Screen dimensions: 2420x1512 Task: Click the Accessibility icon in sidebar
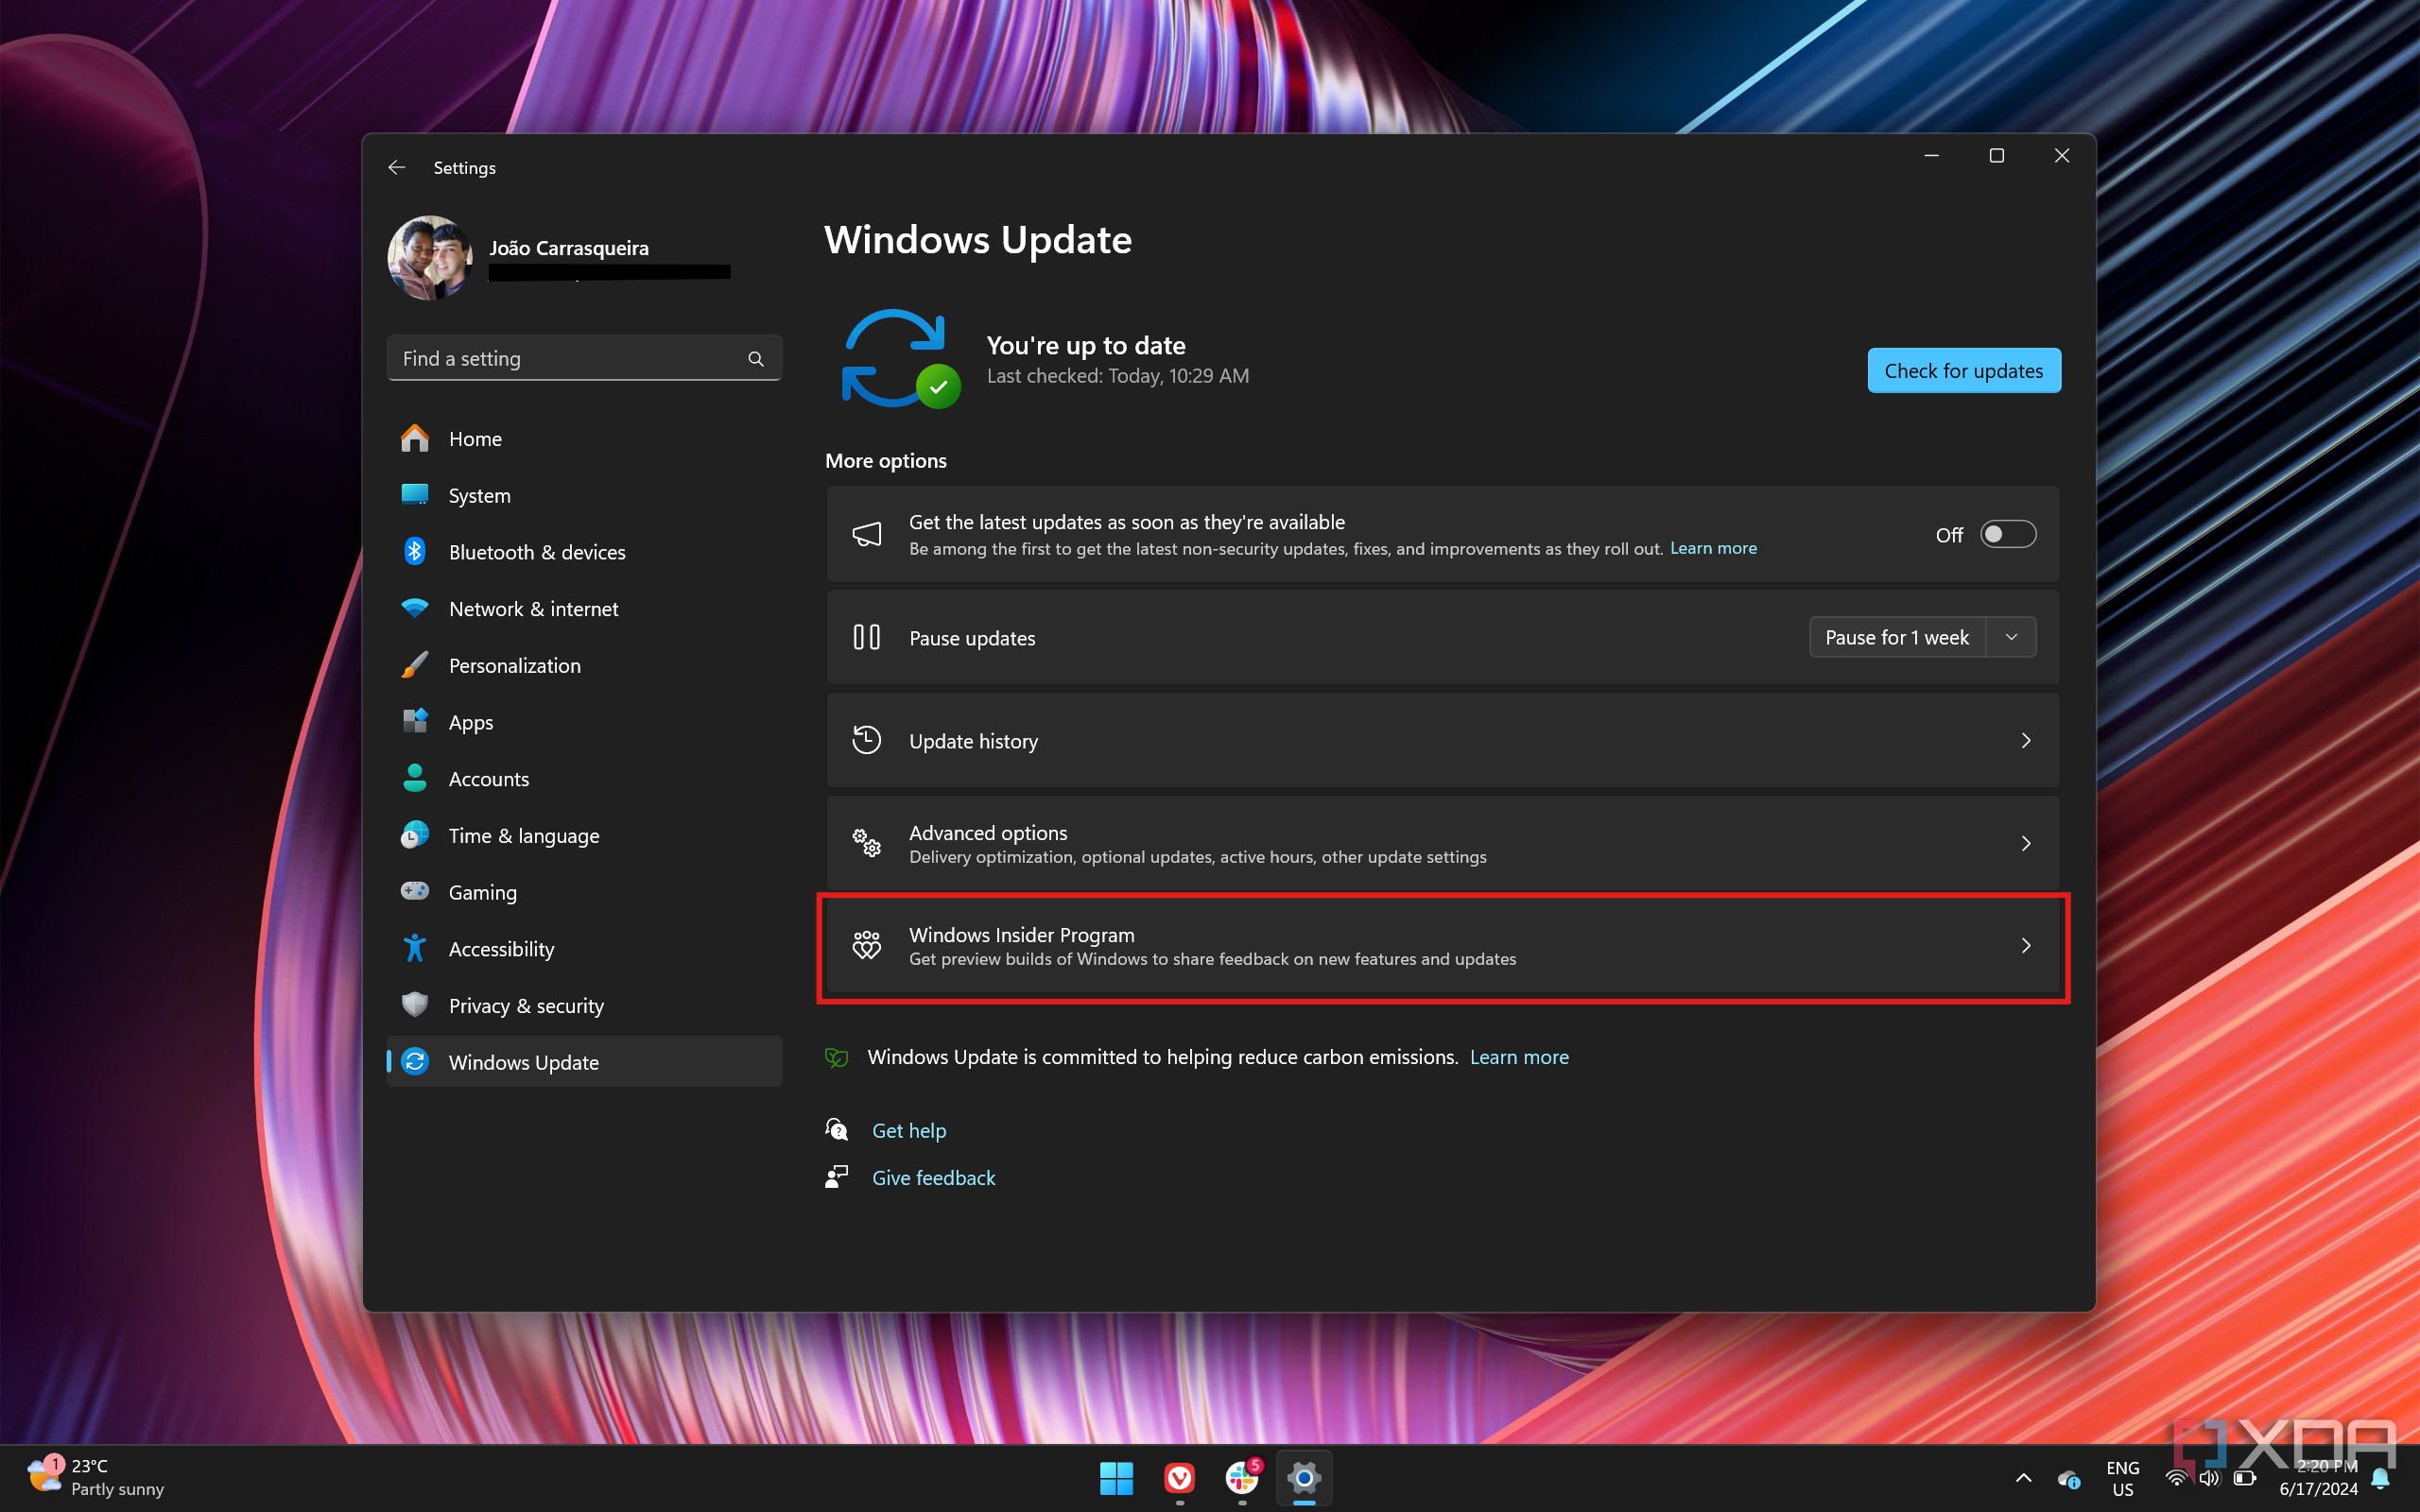(418, 948)
